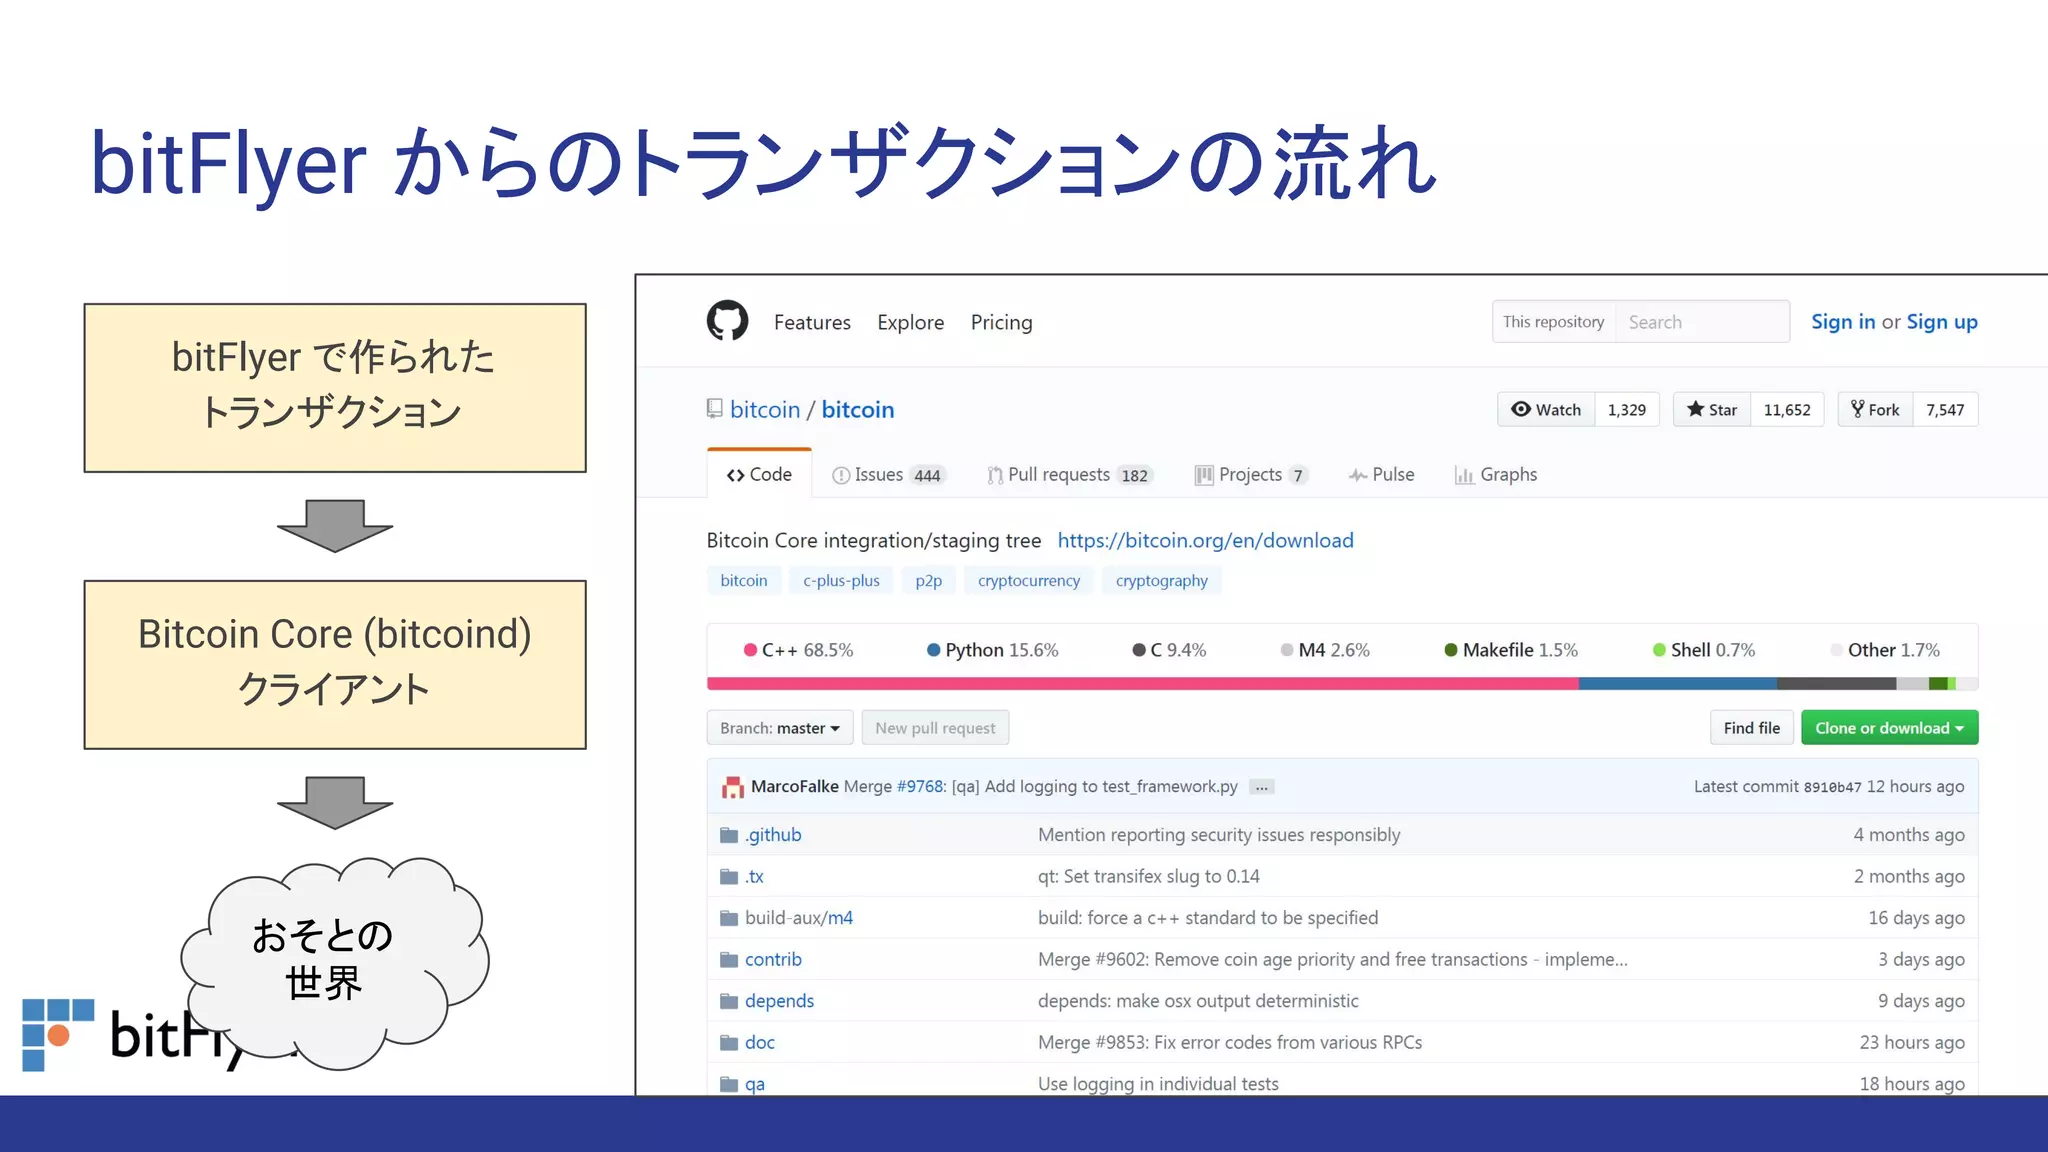The height and width of the screenshot is (1152, 2048).
Task: Click the Fork icon
Action: tap(1857, 409)
